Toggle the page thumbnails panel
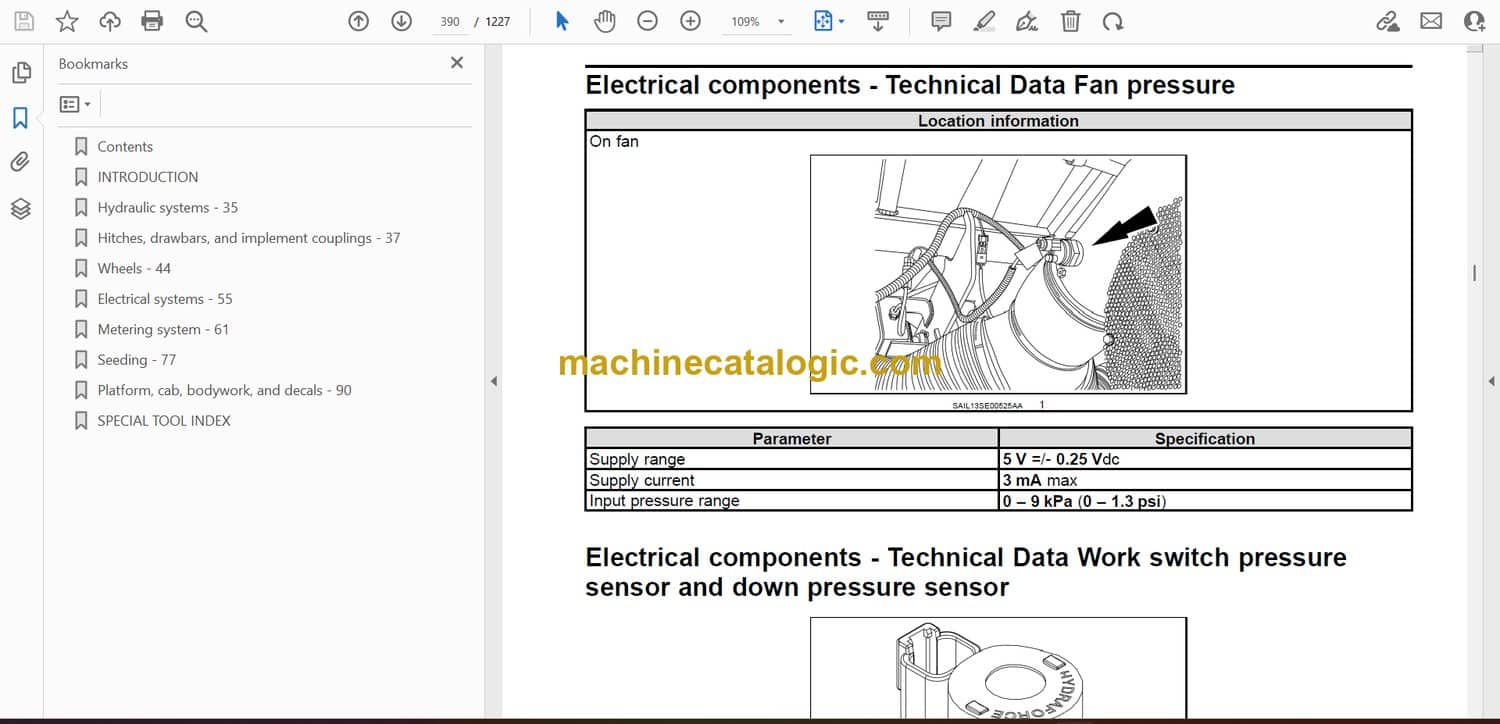The width and height of the screenshot is (1500, 724). coord(20,72)
